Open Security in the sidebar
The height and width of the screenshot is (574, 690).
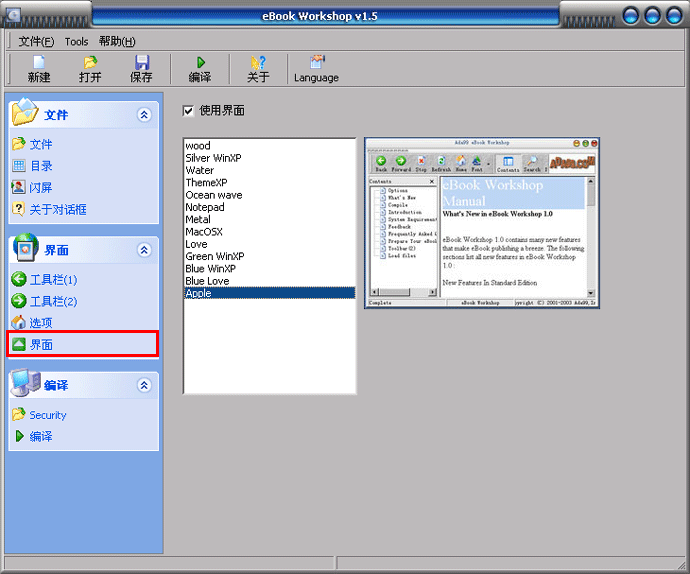point(47,415)
